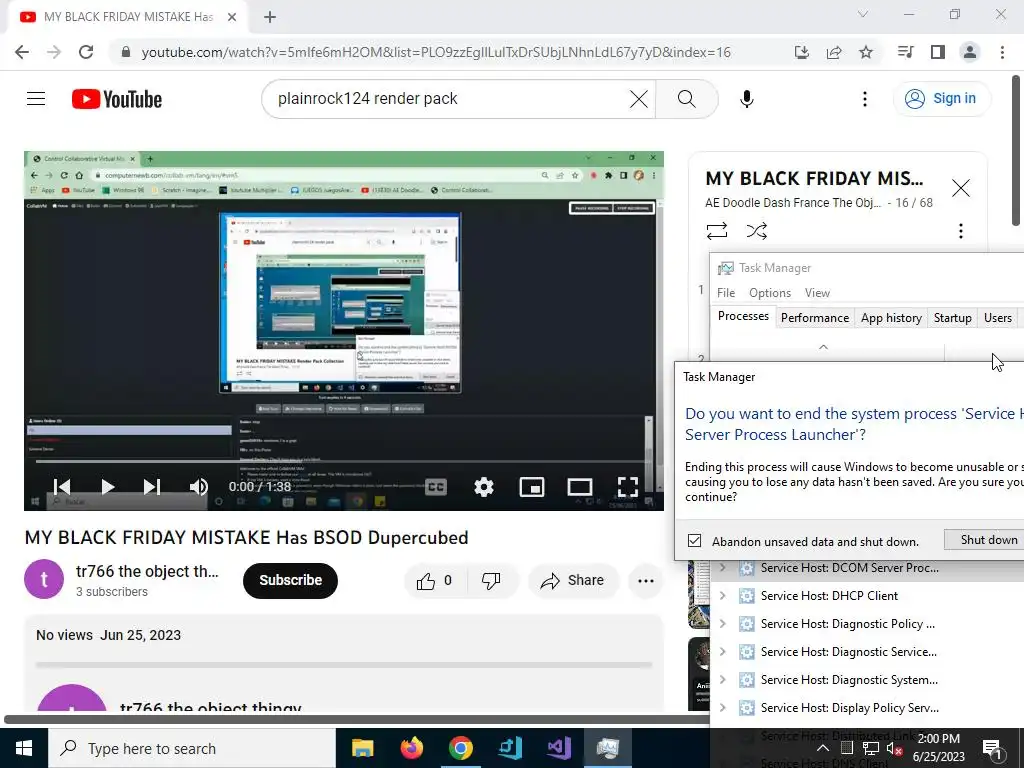Screen dimensions: 1024x768
Task: Click the search magnifier button
Action: click(x=686, y=99)
